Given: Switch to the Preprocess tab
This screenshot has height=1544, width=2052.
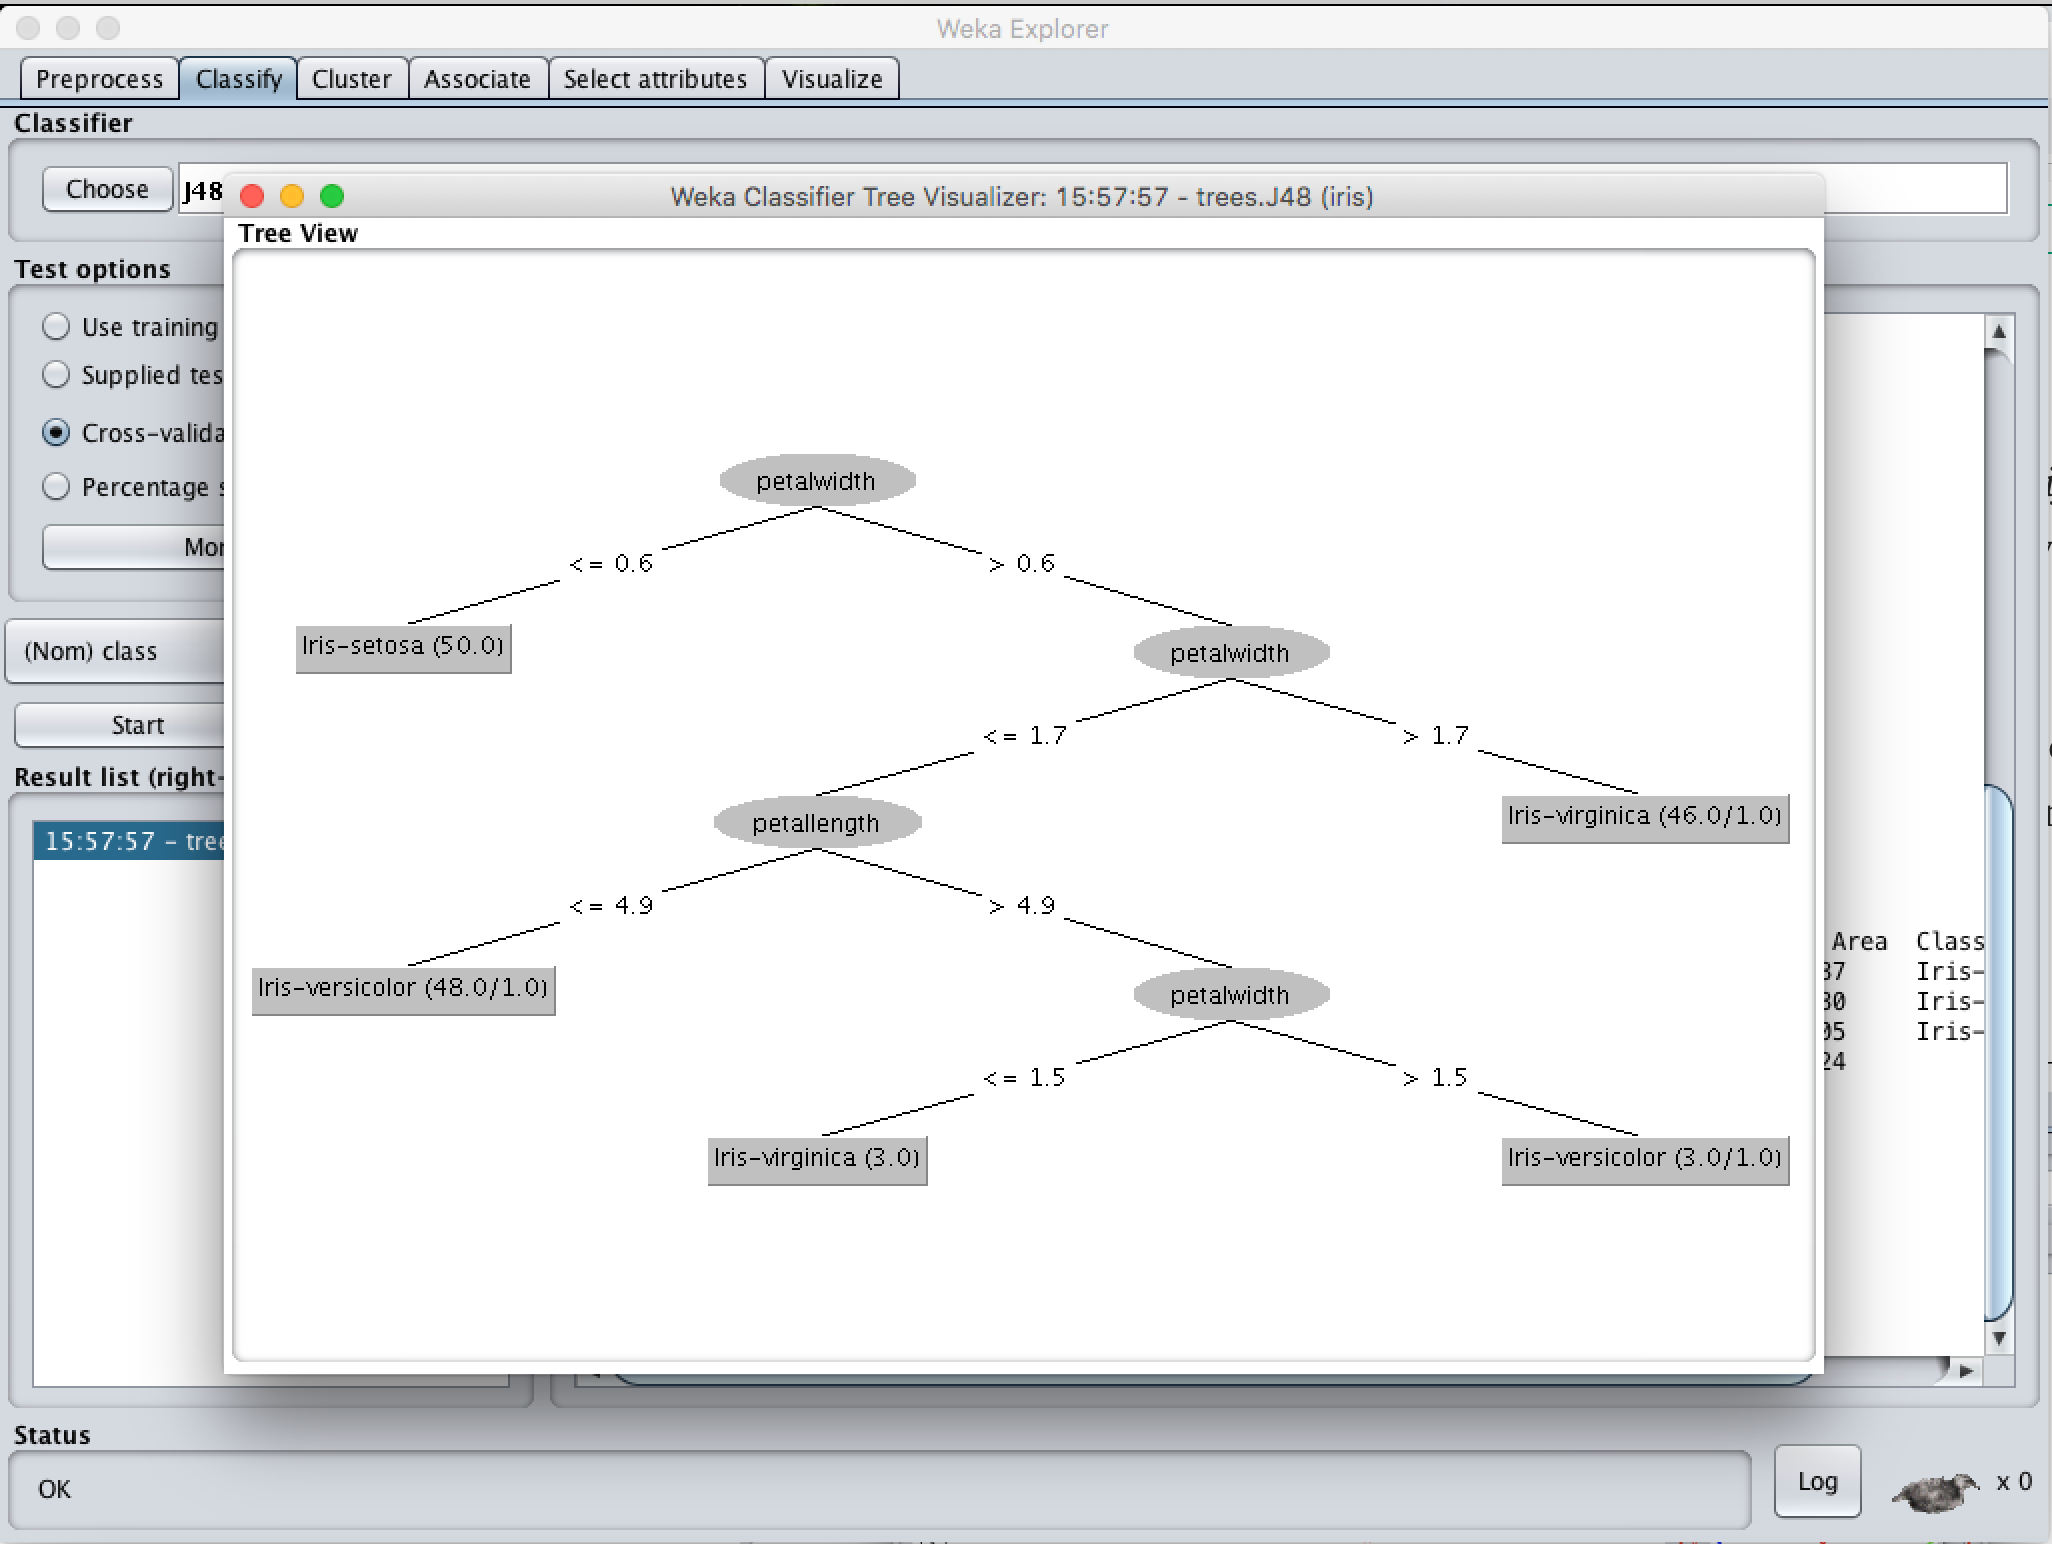Looking at the screenshot, I should pos(99,79).
